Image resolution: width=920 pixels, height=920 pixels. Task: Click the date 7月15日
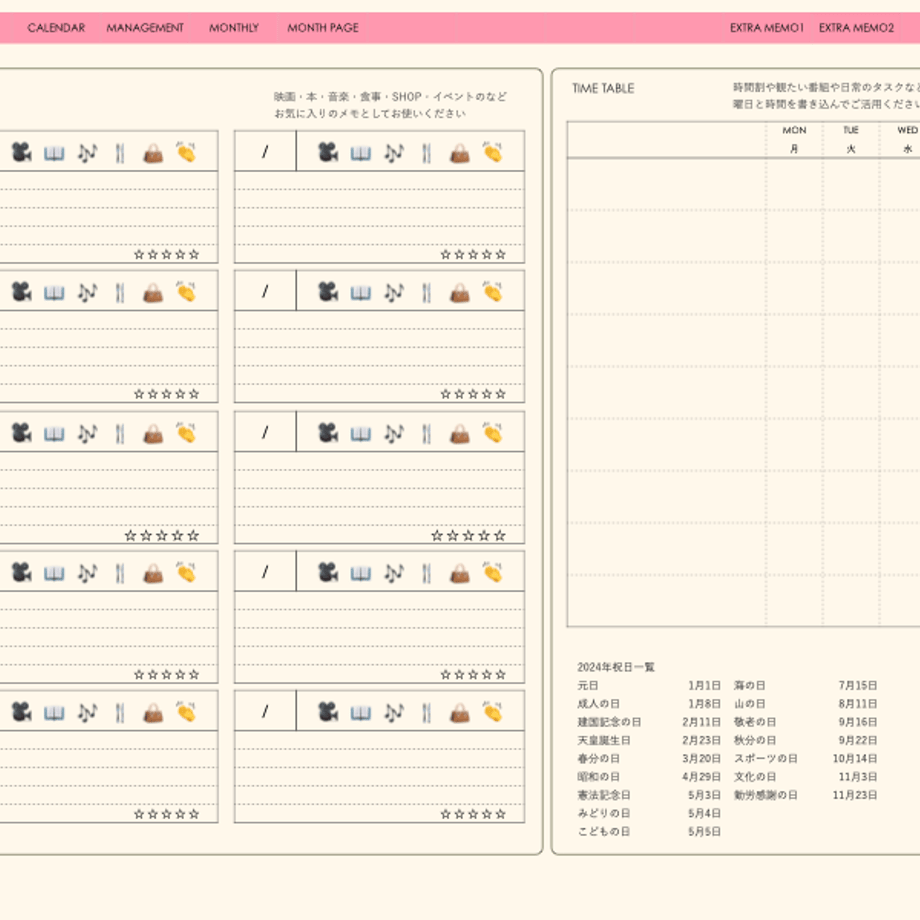(x=858, y=685)
